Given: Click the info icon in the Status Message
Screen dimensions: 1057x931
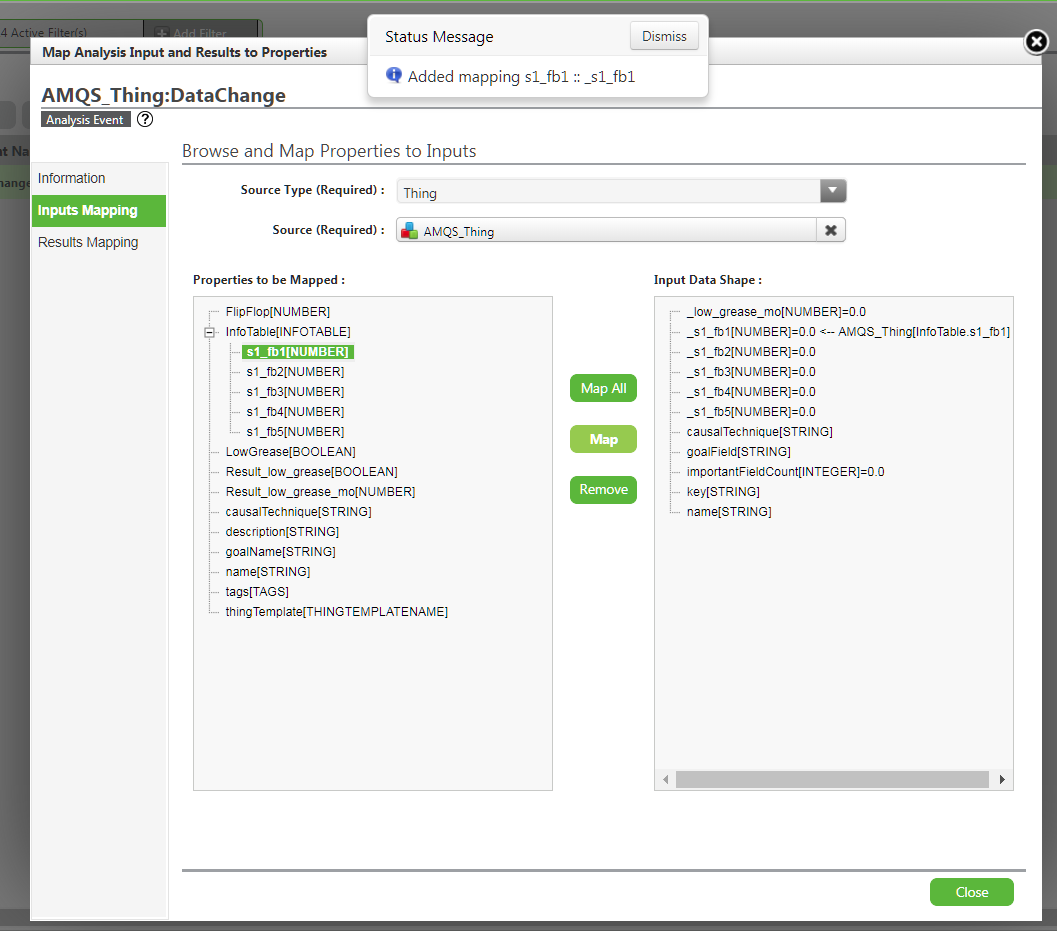Looking at the screenshot, I should coord(393,76).
